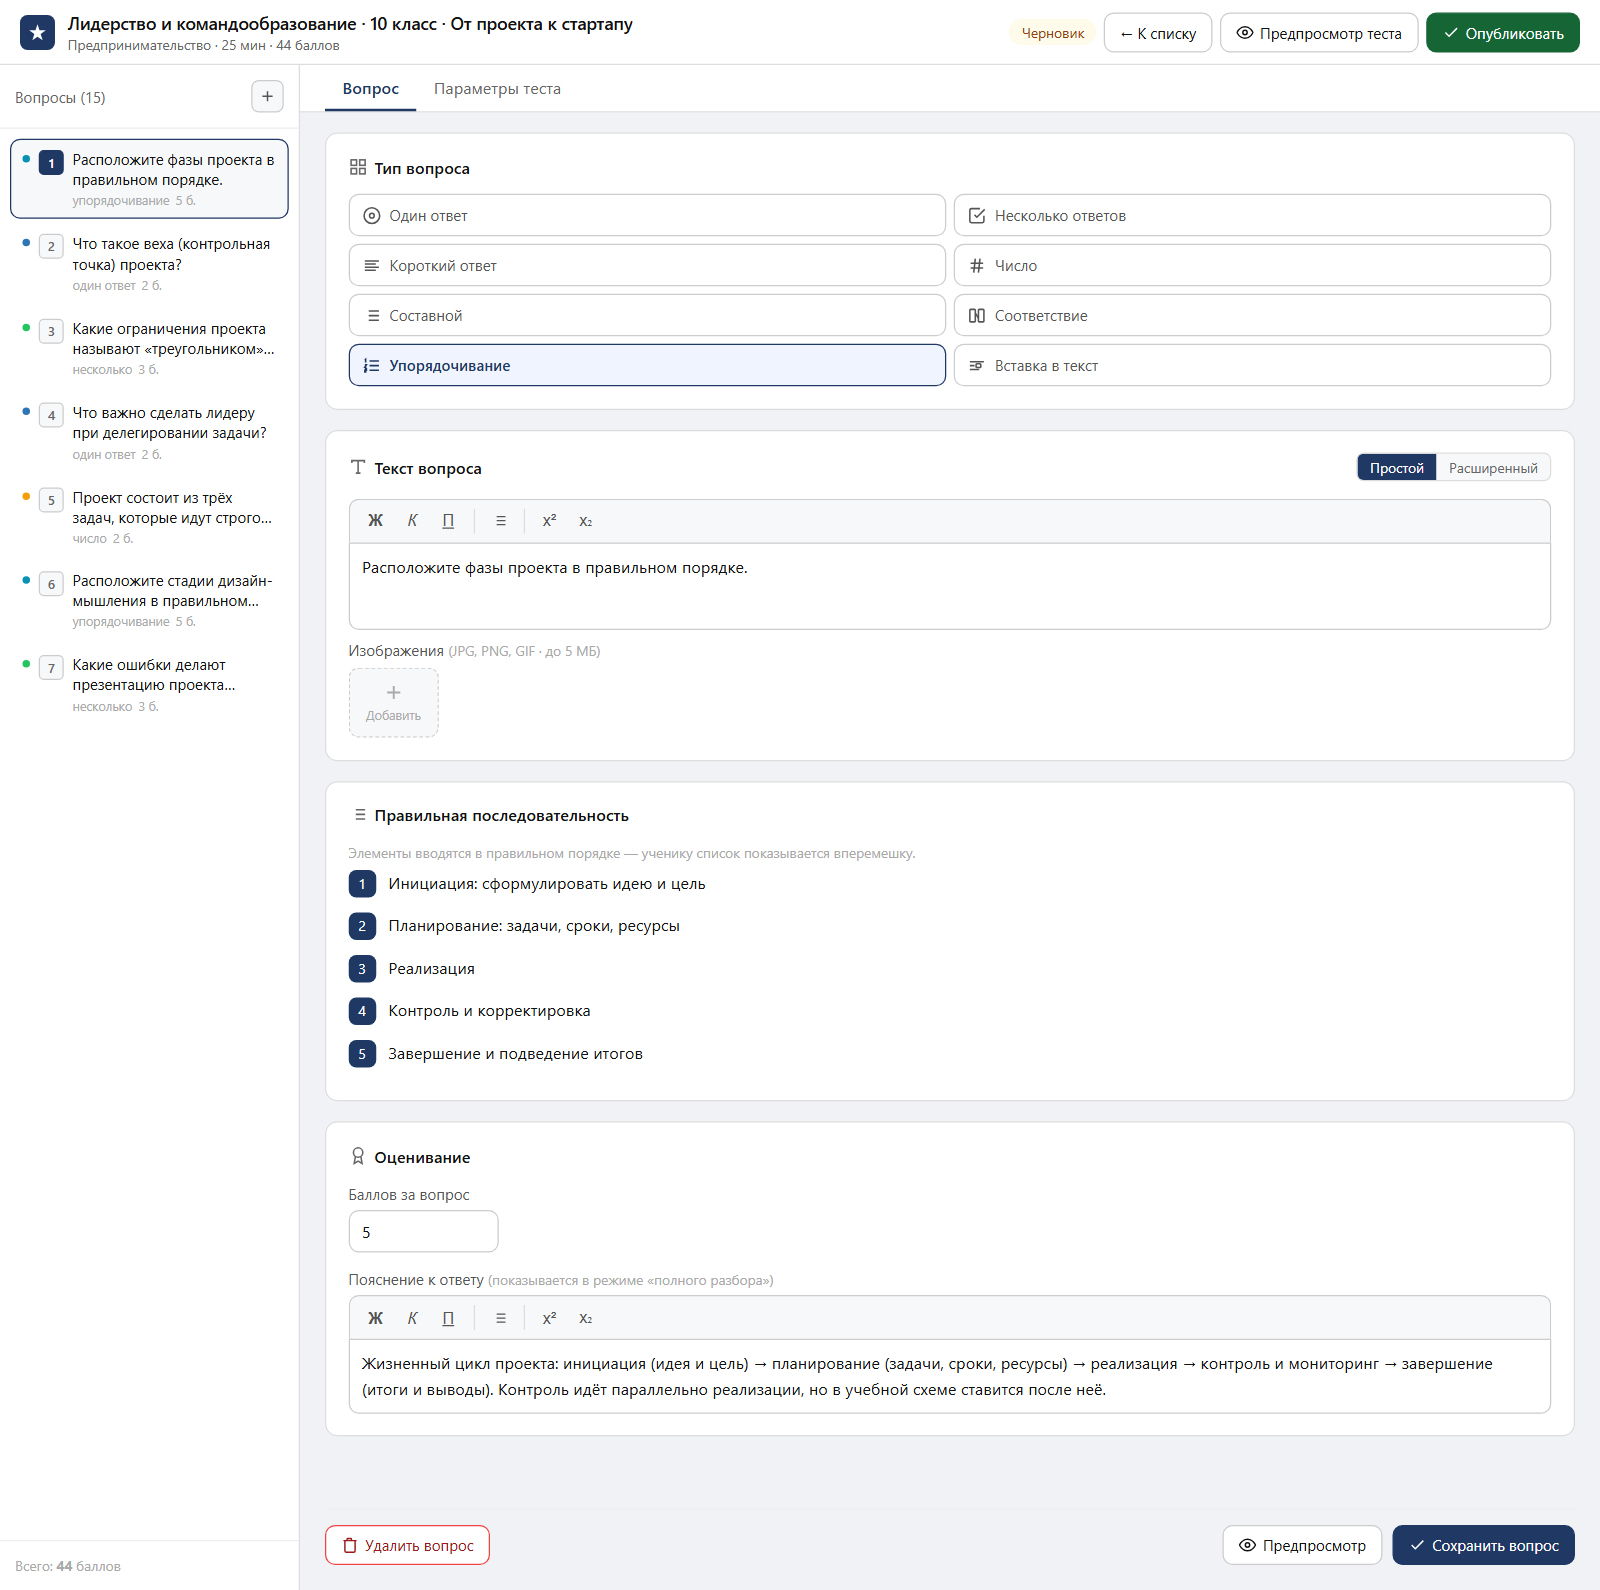This screenshot has height=1590, width=1600.
Task: Choose the 'Короткий ответ' question type
Action: click(647, 265)
